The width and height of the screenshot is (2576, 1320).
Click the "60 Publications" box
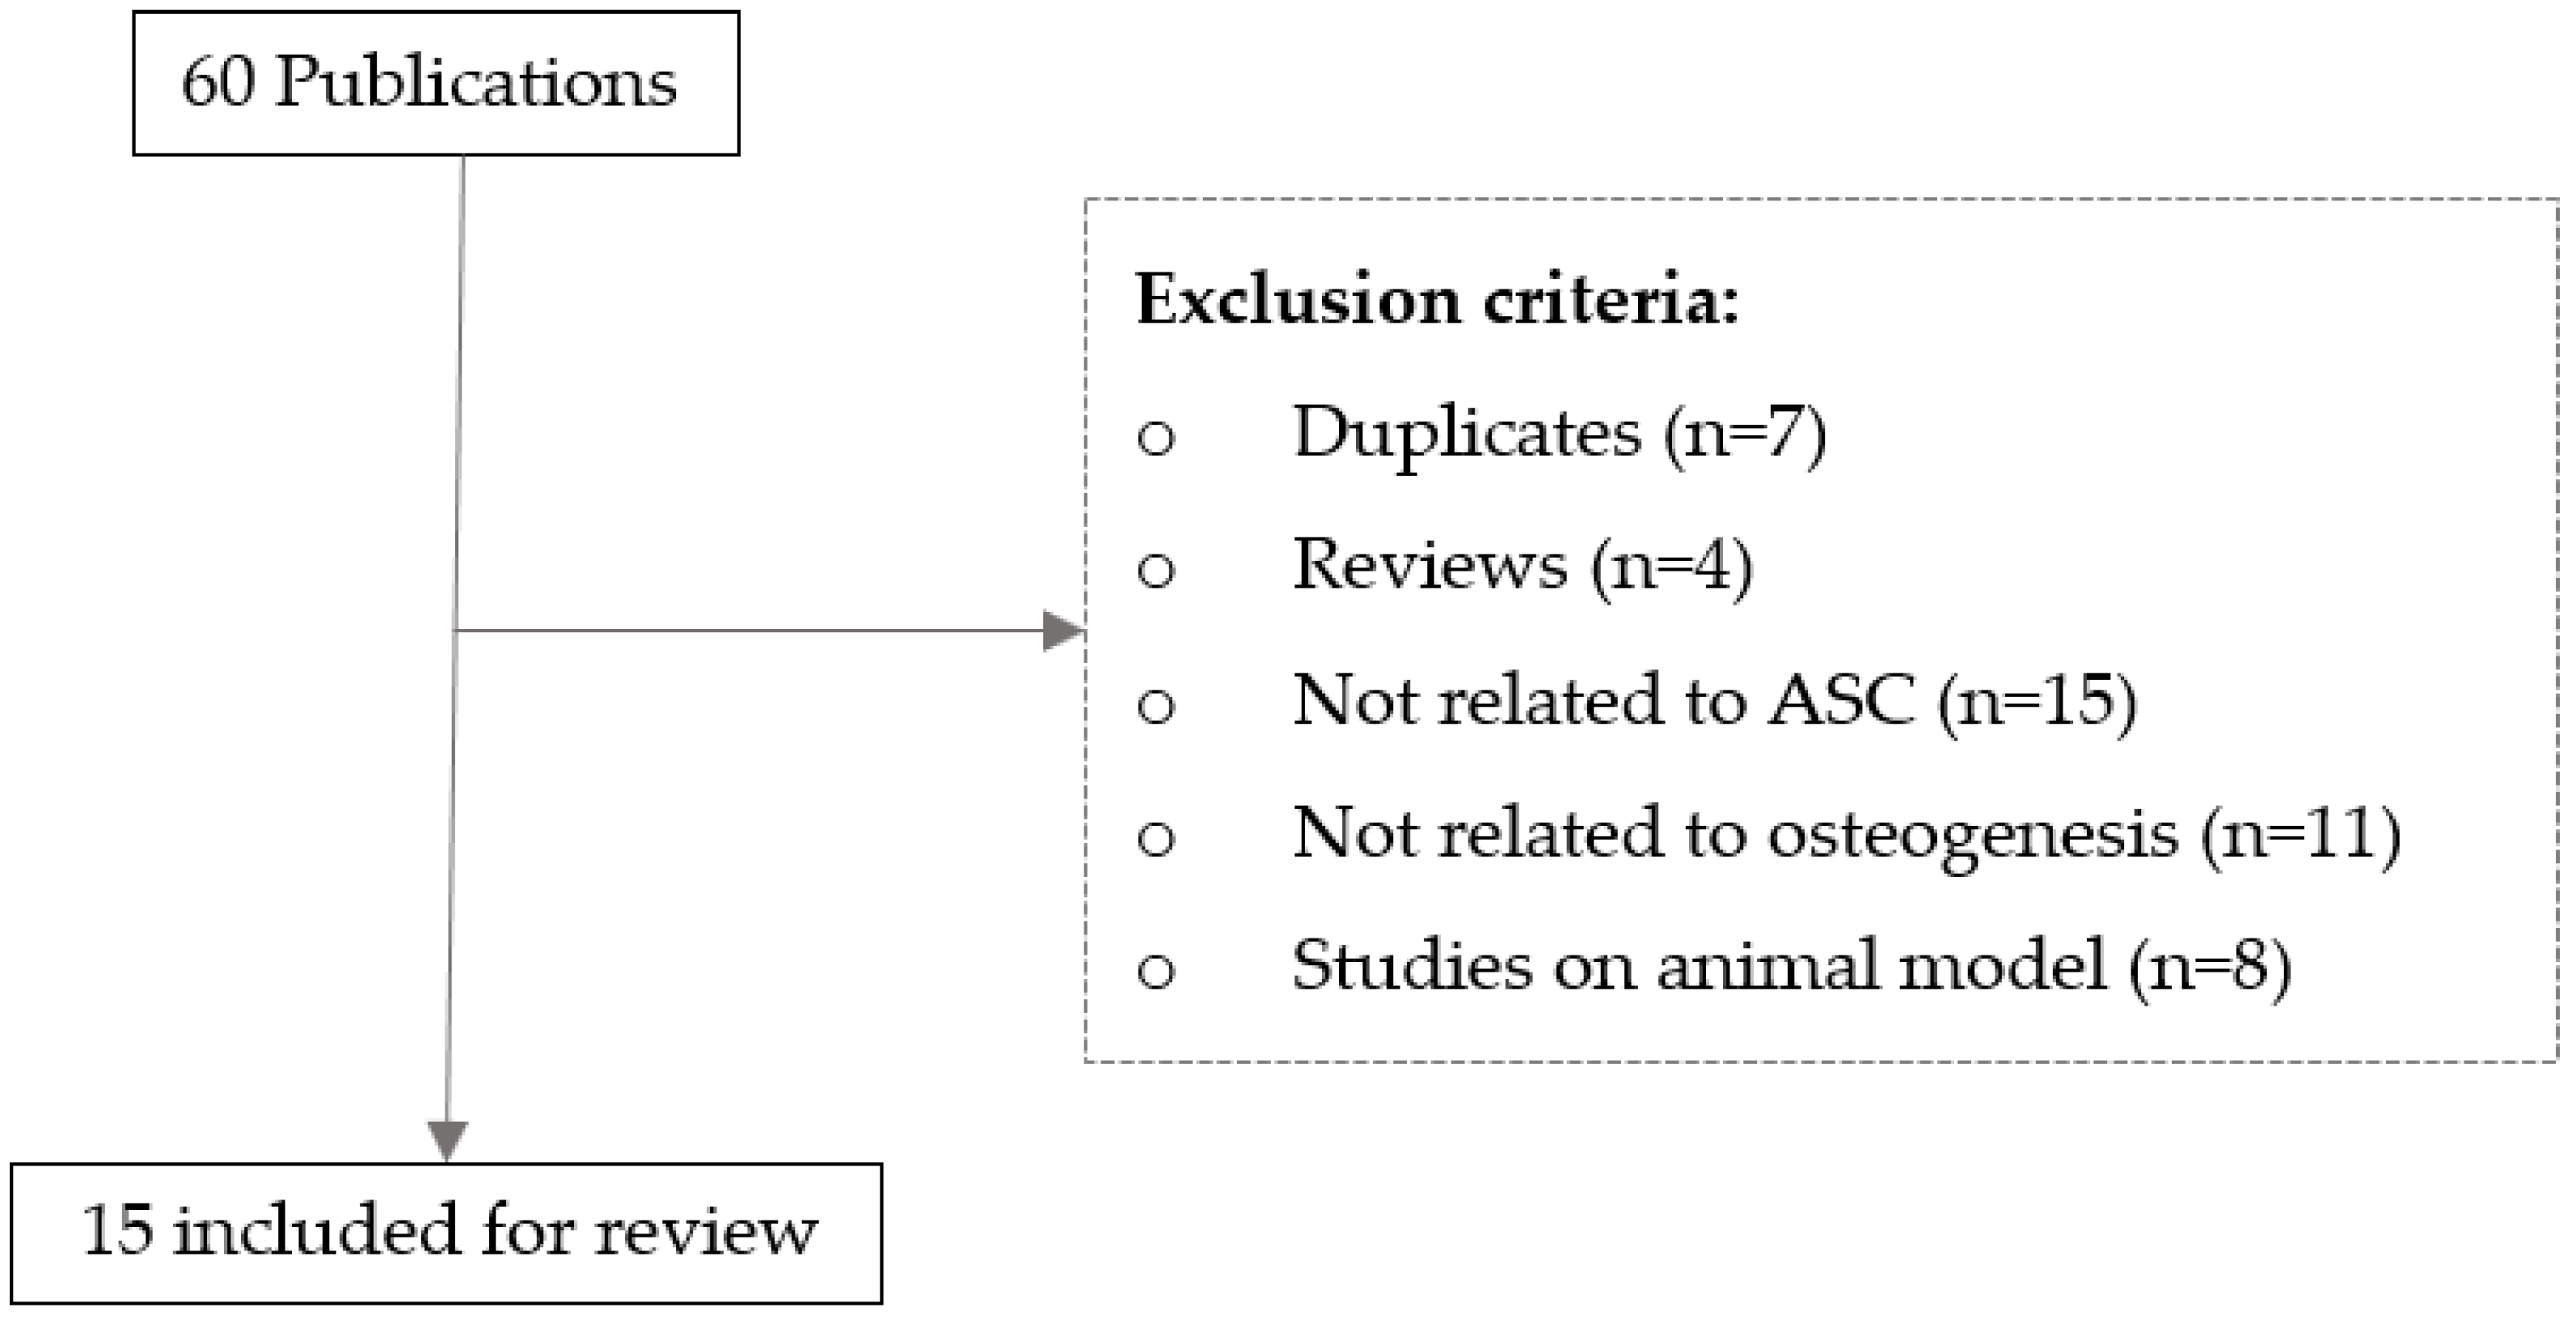pos(436,83)
